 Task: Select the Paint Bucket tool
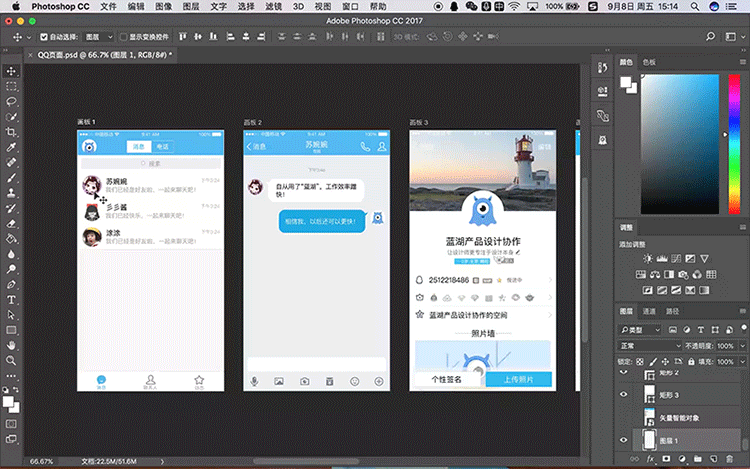(x=11, y=239)
